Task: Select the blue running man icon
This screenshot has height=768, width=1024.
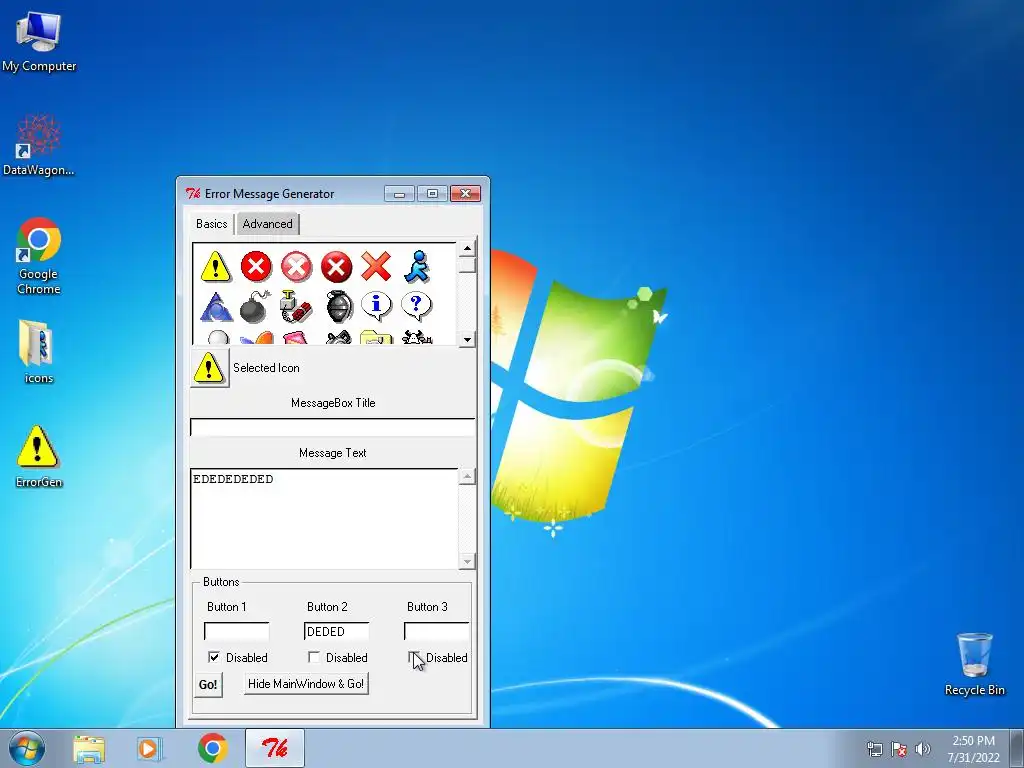Action: 417,266
